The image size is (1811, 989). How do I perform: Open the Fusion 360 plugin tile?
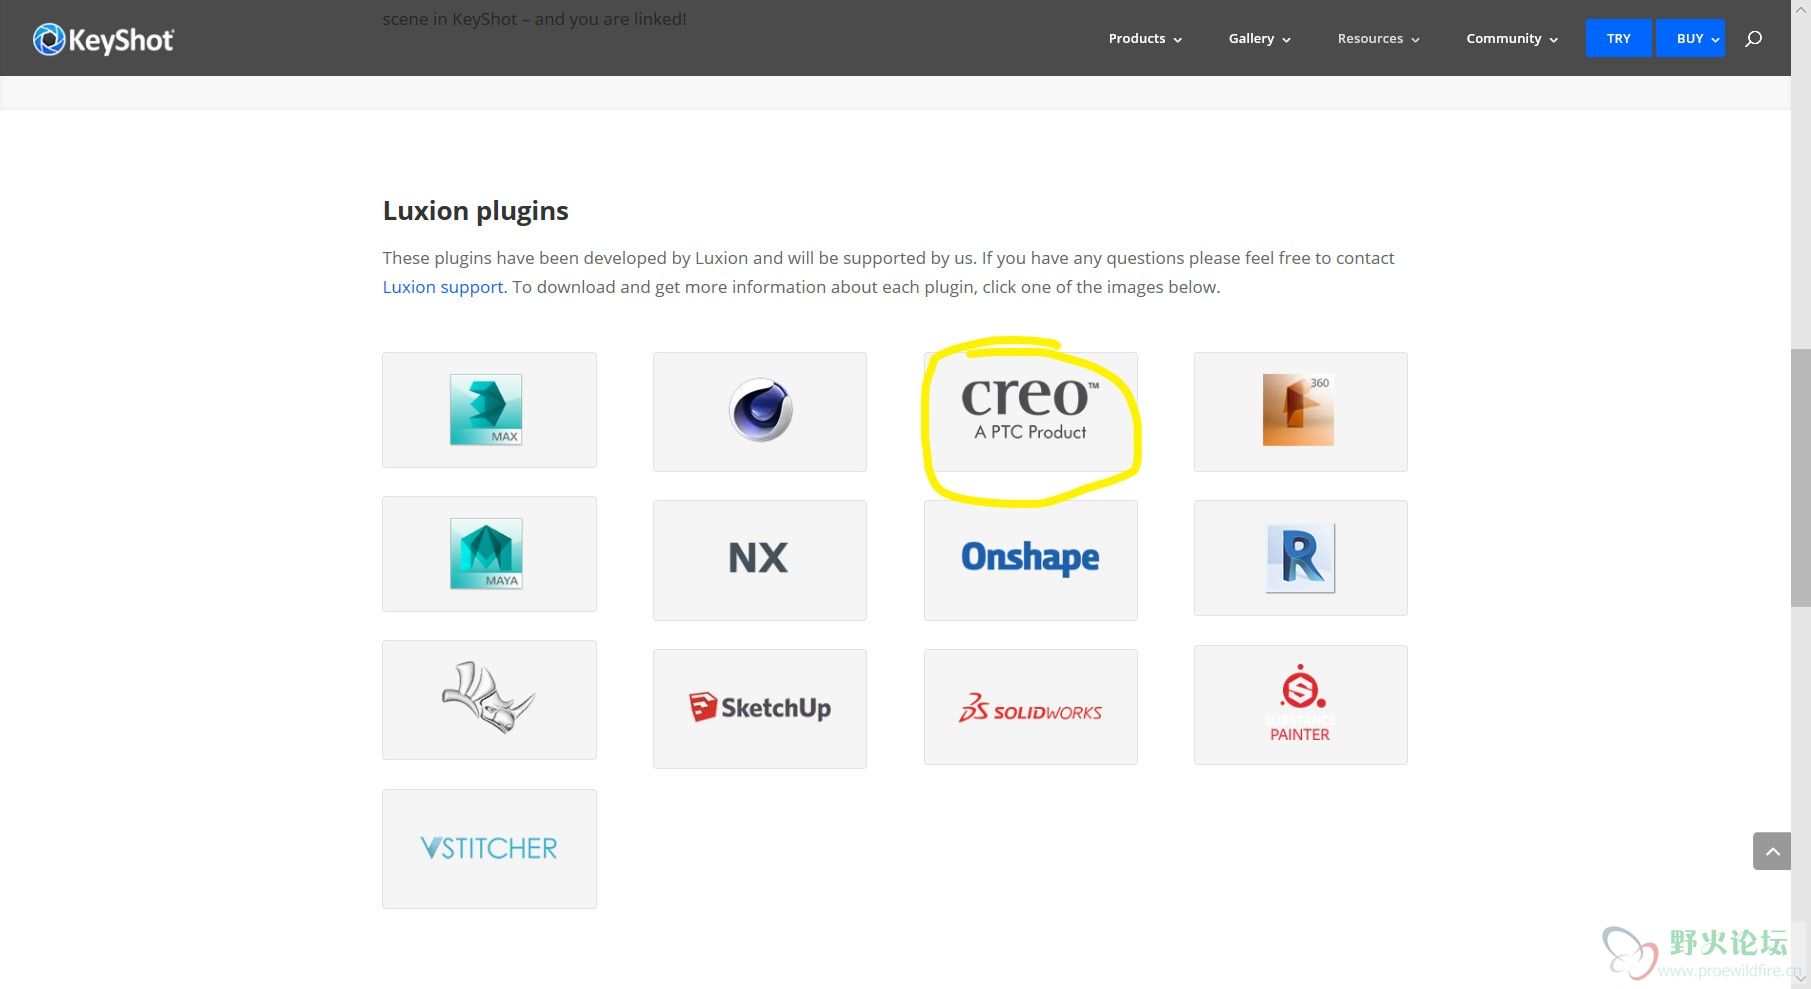pos(1301,411)
